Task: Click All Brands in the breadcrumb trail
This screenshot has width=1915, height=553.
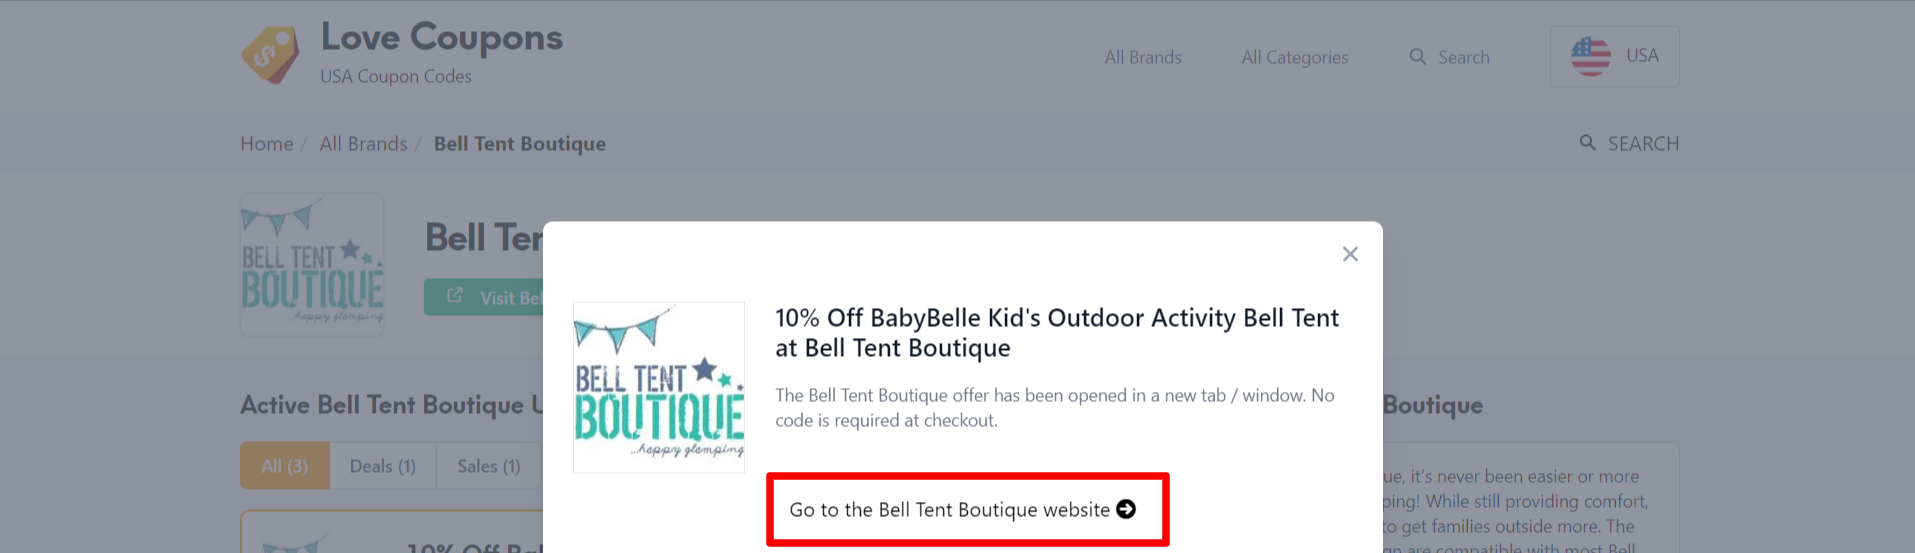Action: coord(363,143)
